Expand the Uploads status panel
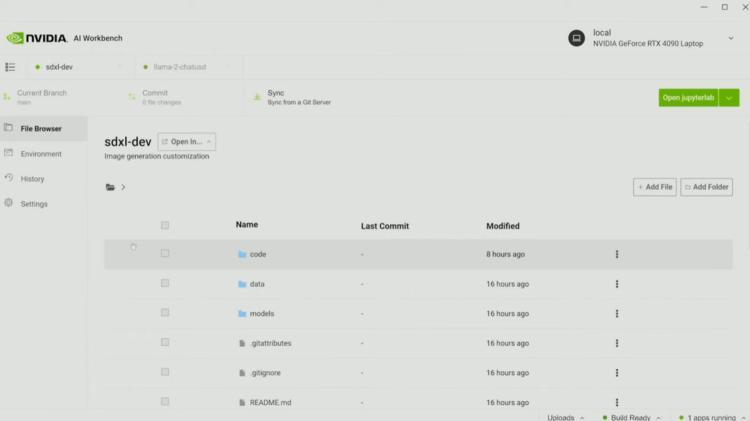This screenshot has height=421, width=750. 566,417
